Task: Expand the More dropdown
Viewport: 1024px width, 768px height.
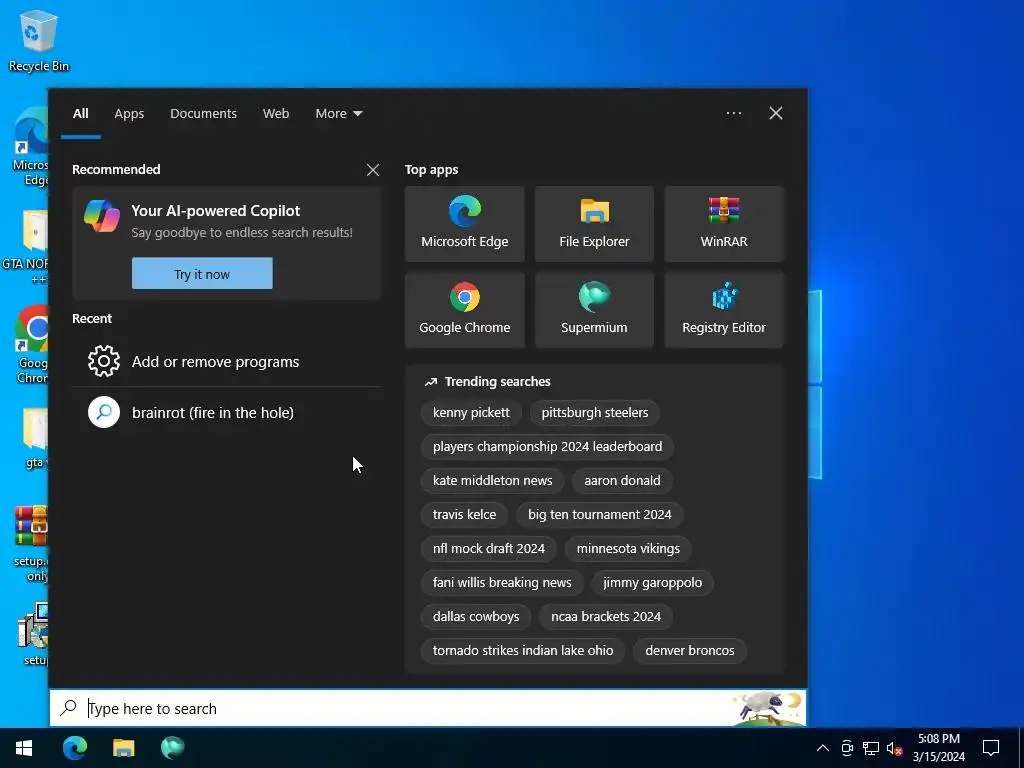Action: pyautogui.click(x=338, y=113)
